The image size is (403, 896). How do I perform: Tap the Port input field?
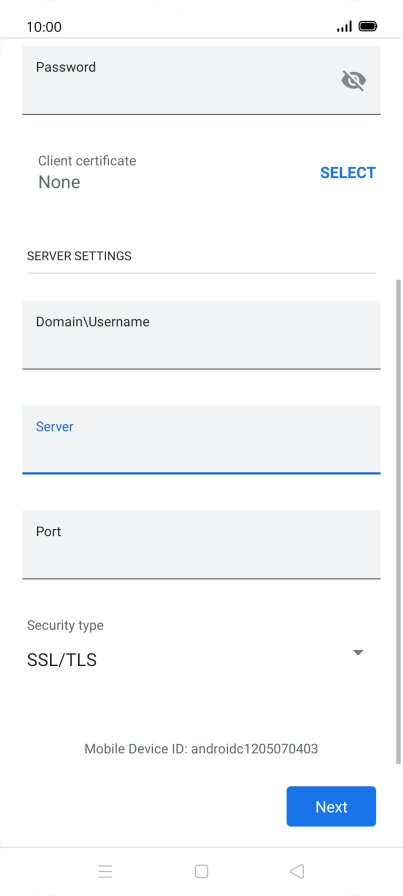(201, 545)
